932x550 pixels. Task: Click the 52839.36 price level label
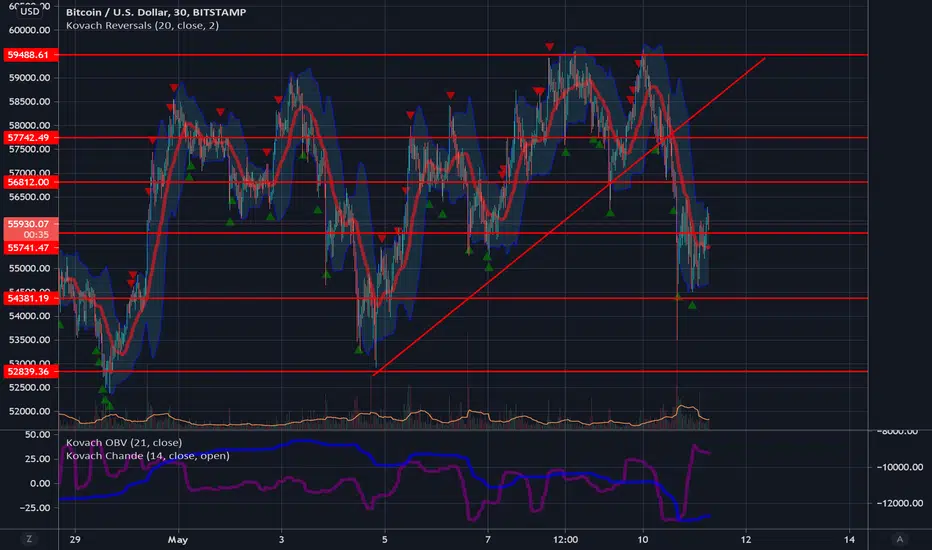click(31, 372)
